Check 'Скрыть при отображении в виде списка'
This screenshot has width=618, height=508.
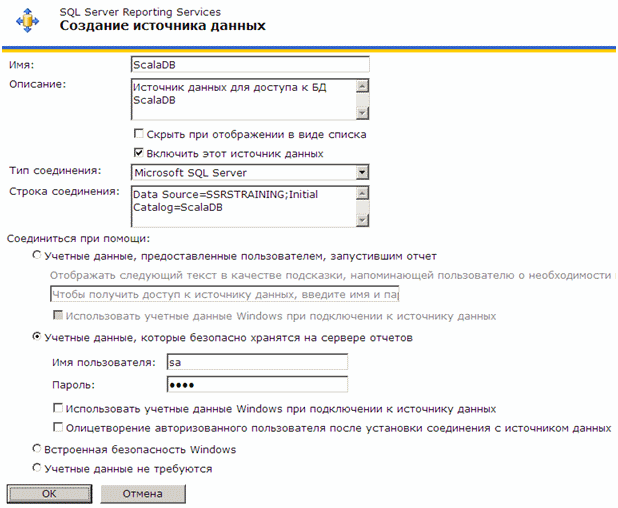point(138,134)
